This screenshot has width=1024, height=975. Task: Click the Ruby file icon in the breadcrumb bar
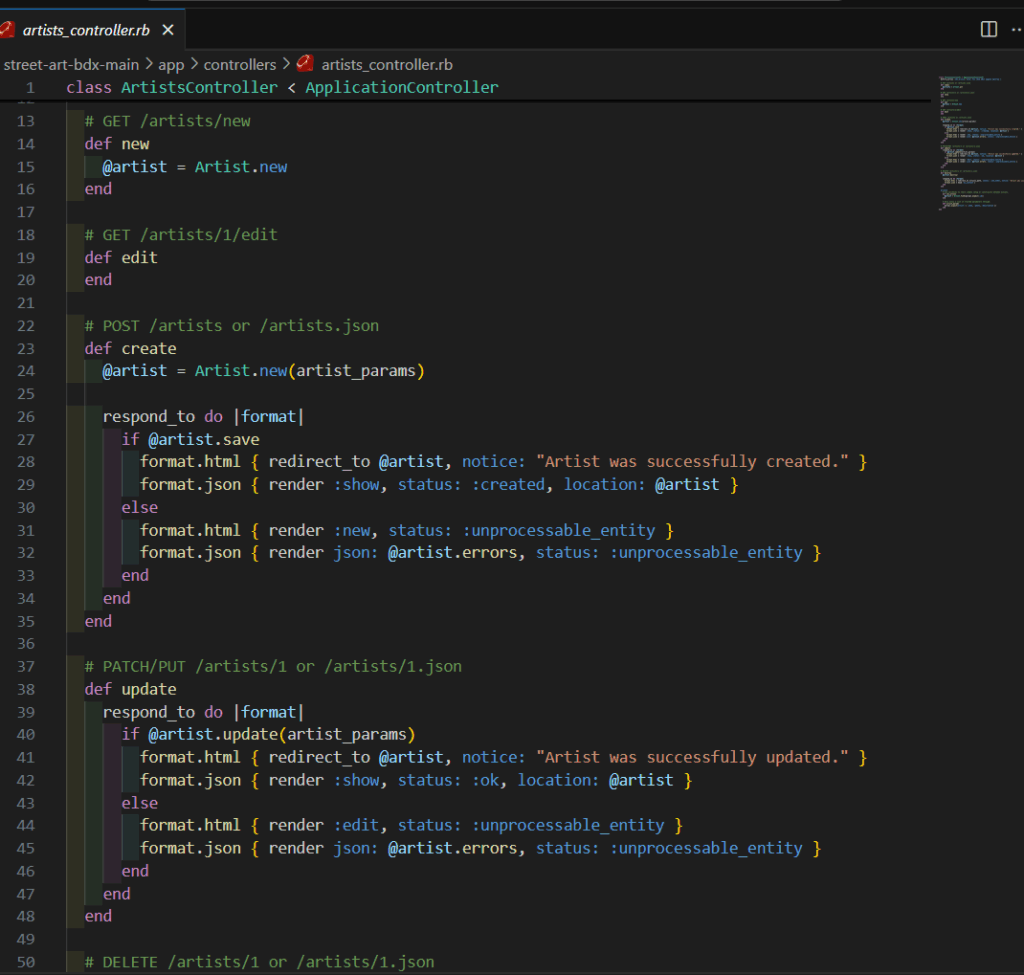click(x=305, y=64)
